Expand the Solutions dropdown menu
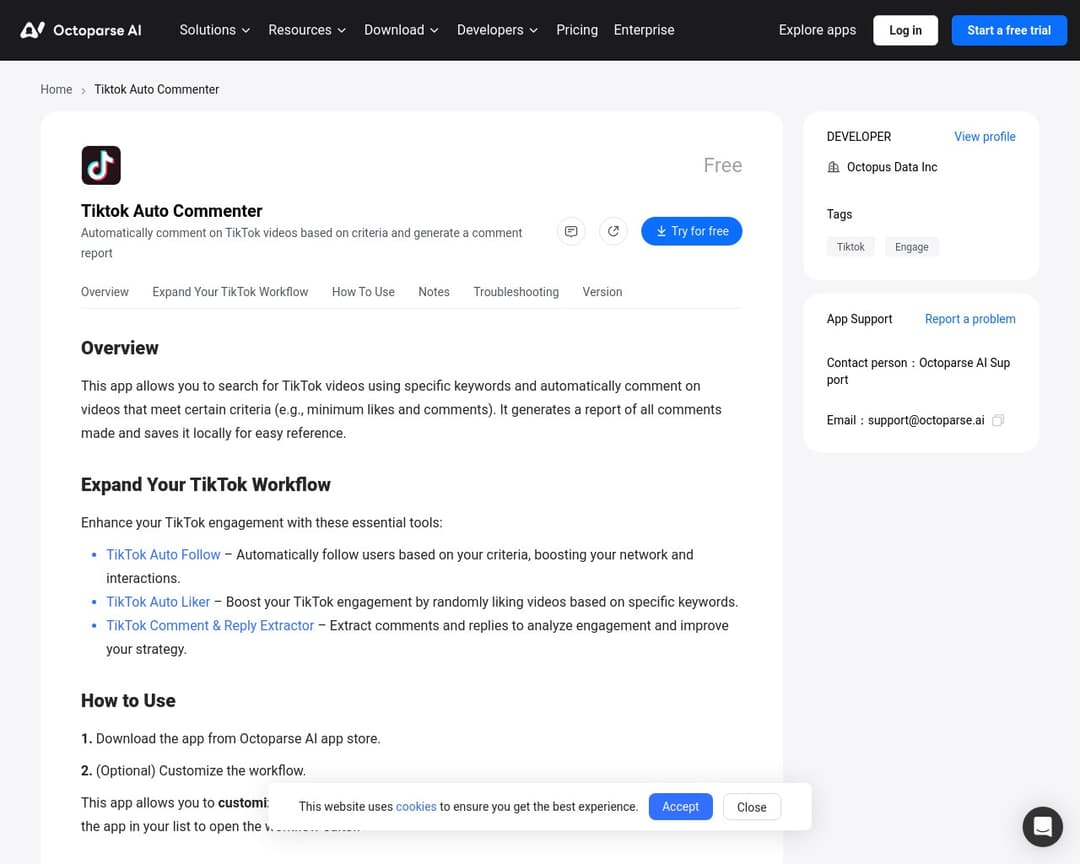Image resolution: width=1080 pixels, height=864 pixels. [x=215, y=30]
